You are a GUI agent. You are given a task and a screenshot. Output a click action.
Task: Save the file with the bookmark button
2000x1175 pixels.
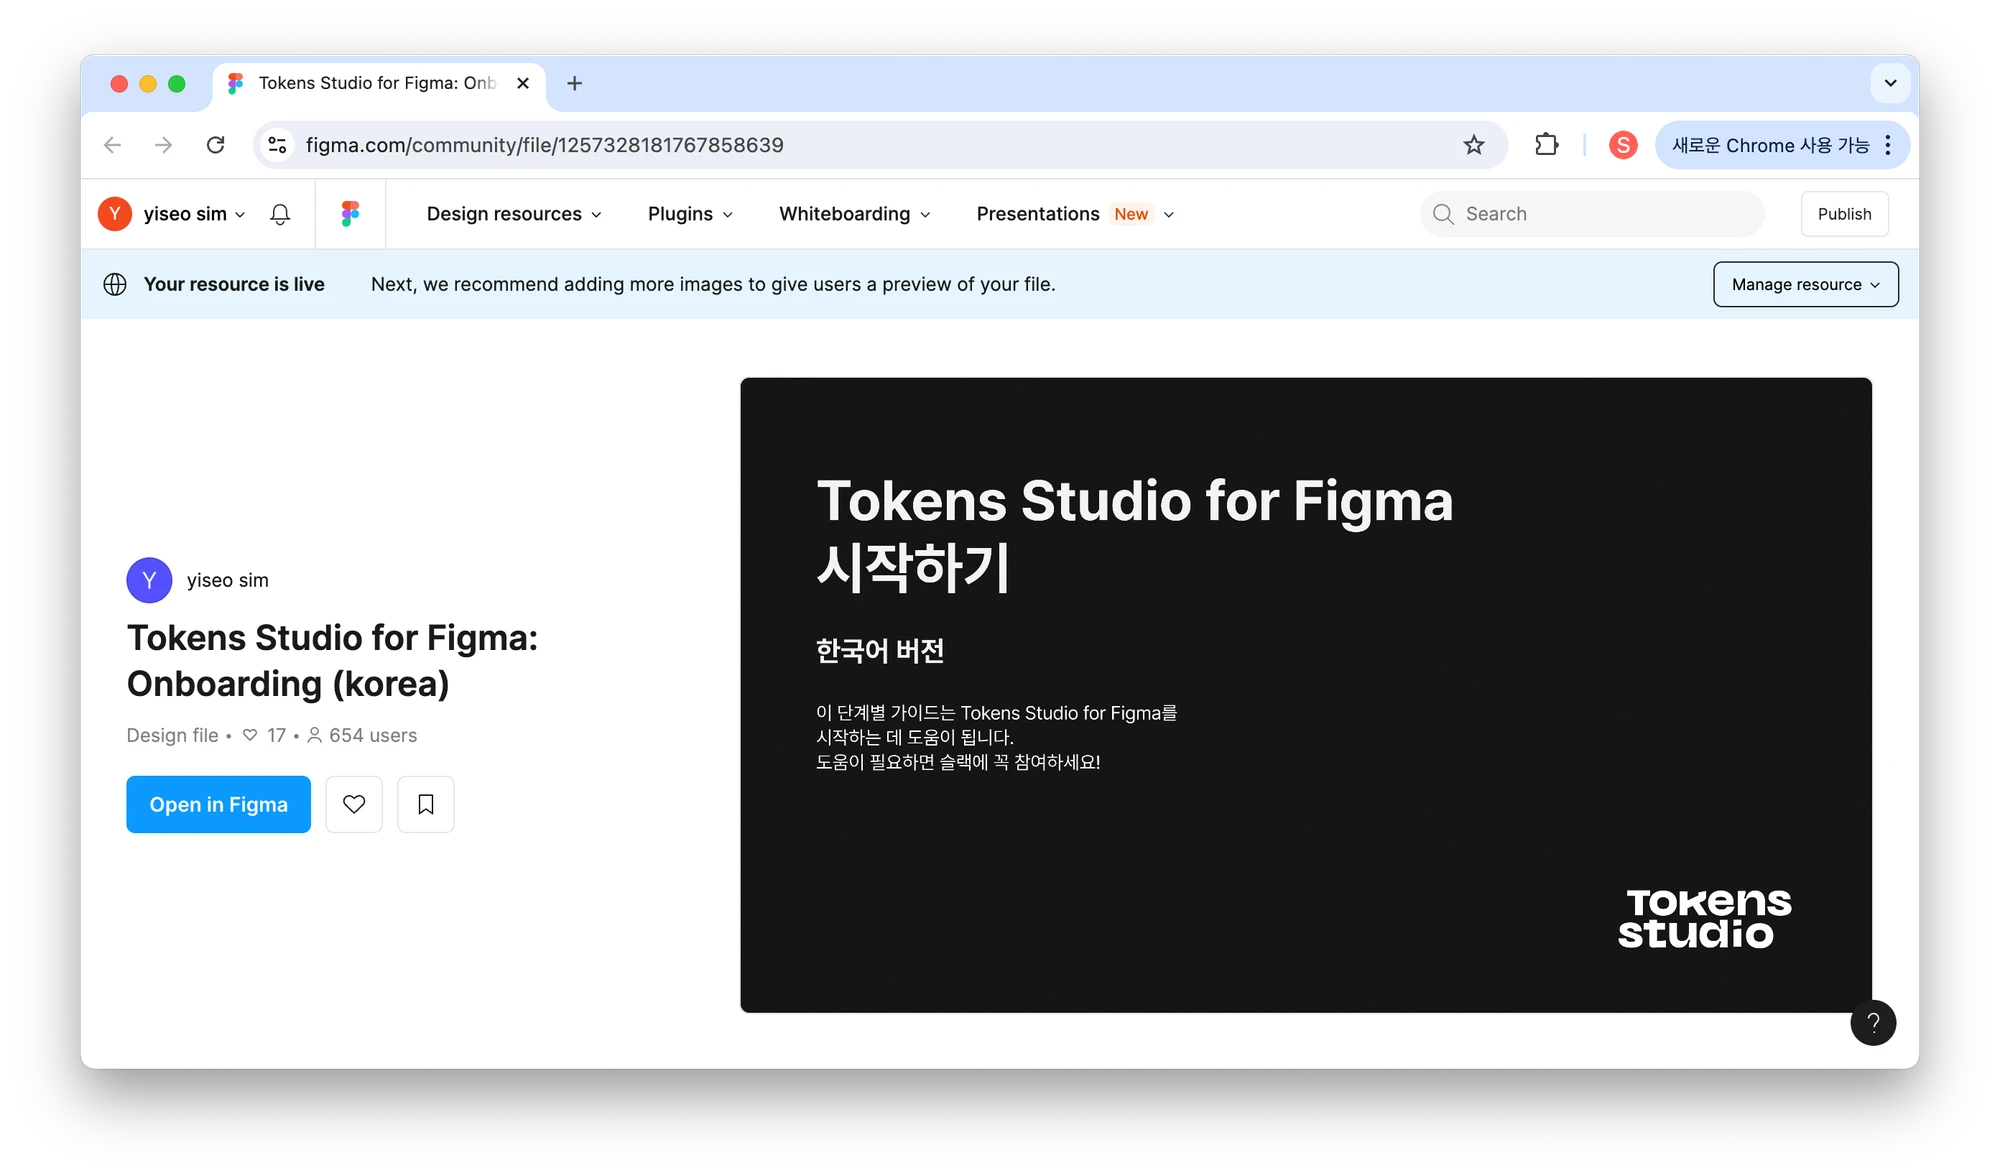point(426,804)
